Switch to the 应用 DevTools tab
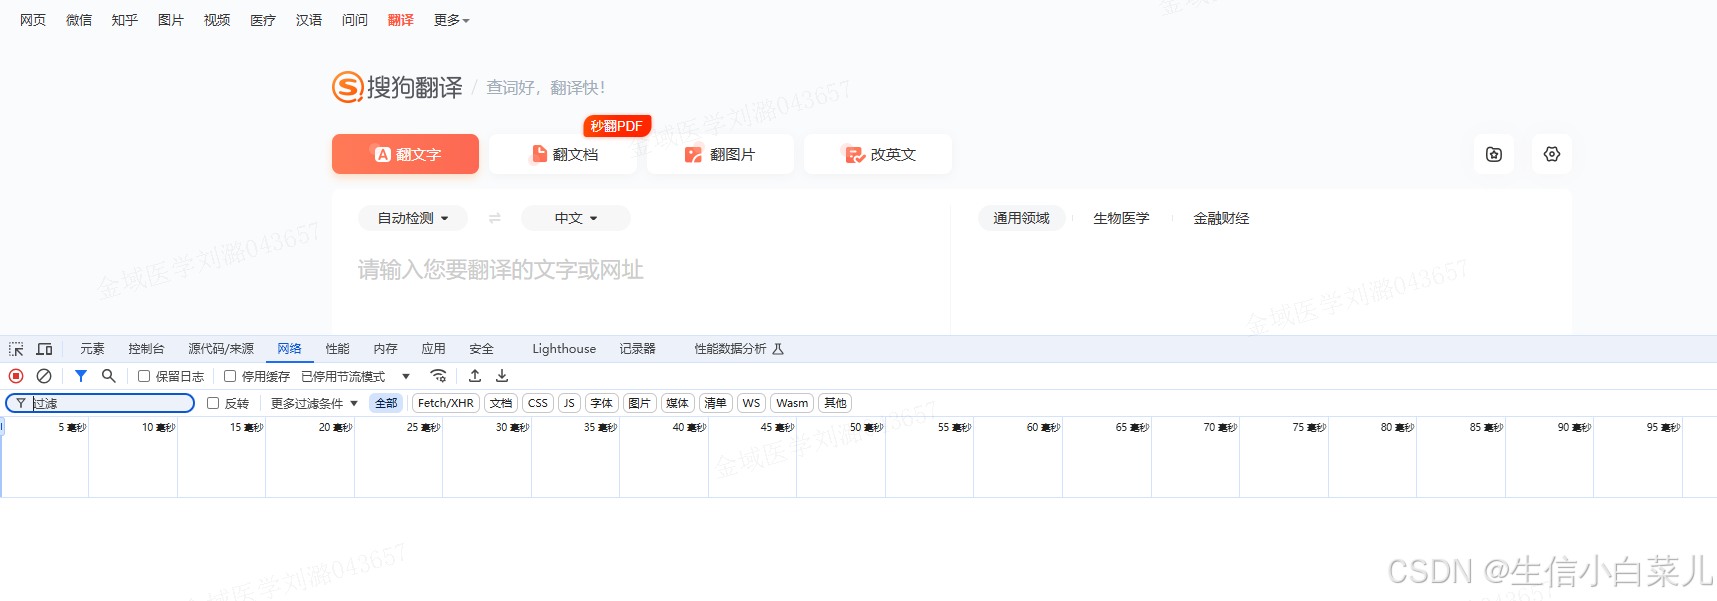 [x=433, y=349]
